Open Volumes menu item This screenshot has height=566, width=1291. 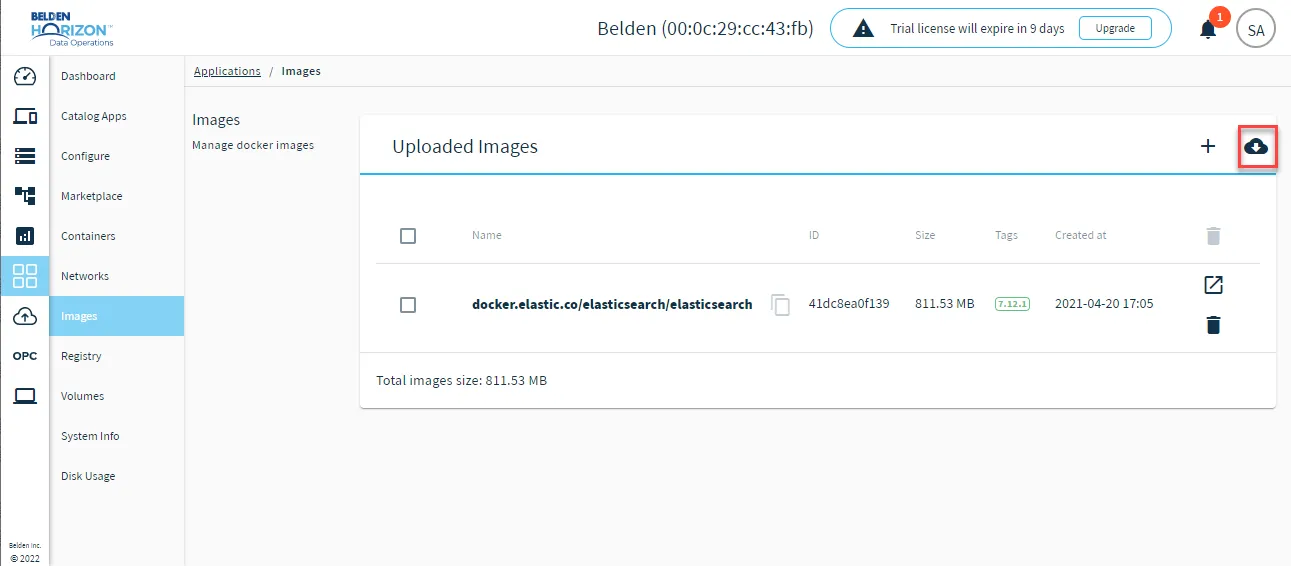pos(117,396)
